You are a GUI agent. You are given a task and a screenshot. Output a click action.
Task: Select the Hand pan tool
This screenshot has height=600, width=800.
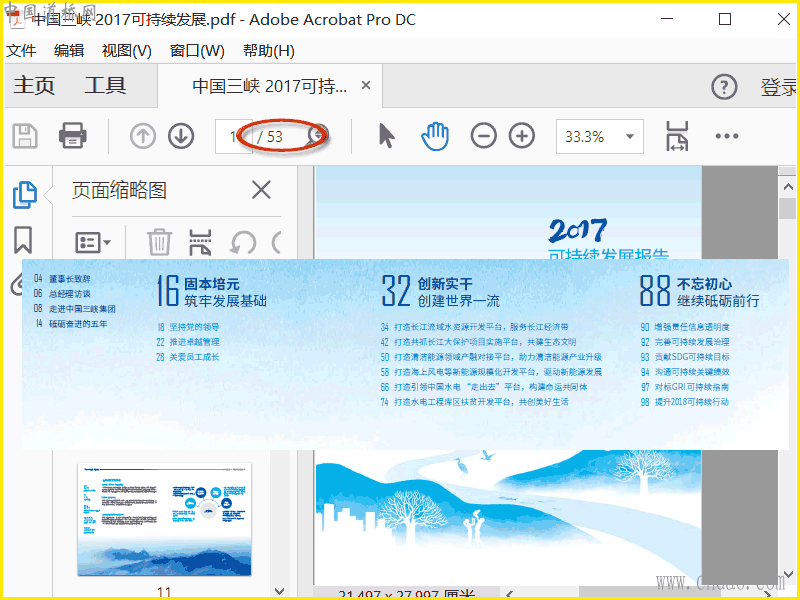pos(435,136)
